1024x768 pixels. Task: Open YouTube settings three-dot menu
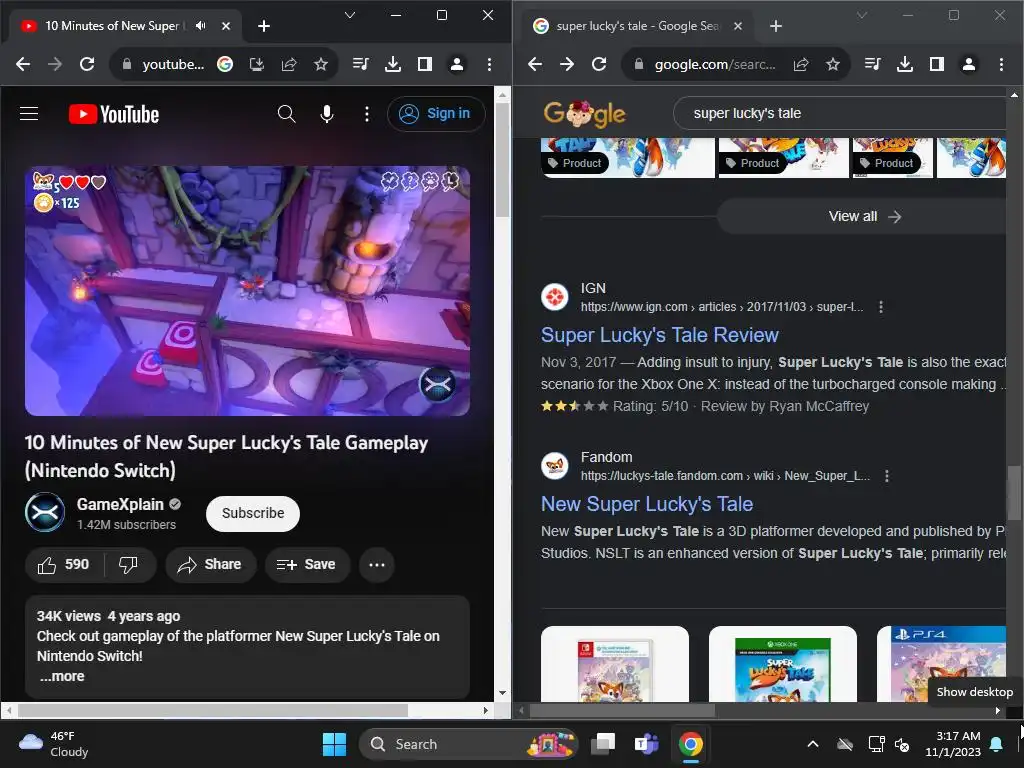[x=367, y=114]
